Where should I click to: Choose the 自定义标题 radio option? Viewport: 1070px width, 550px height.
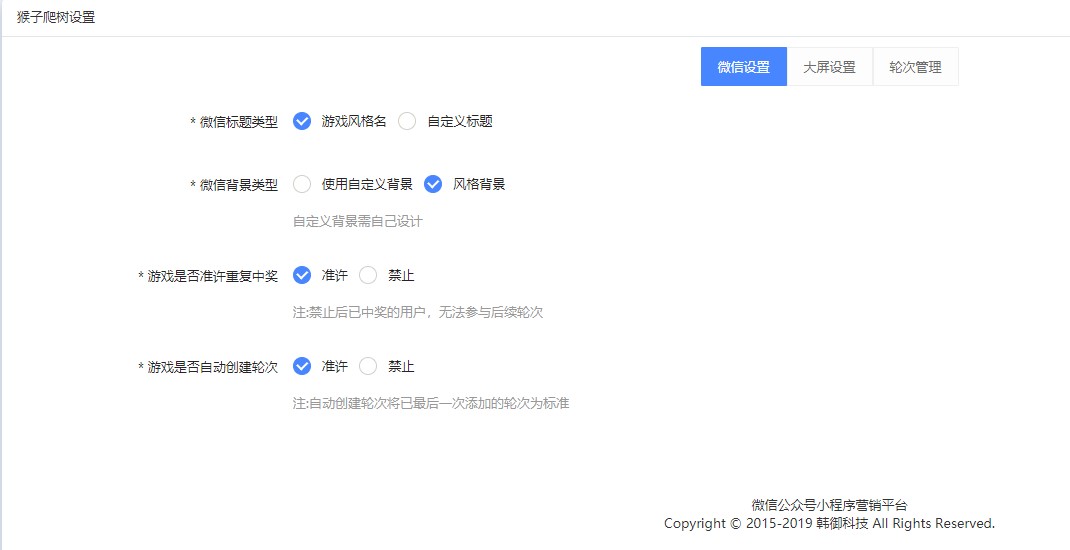tap(407, 121)
